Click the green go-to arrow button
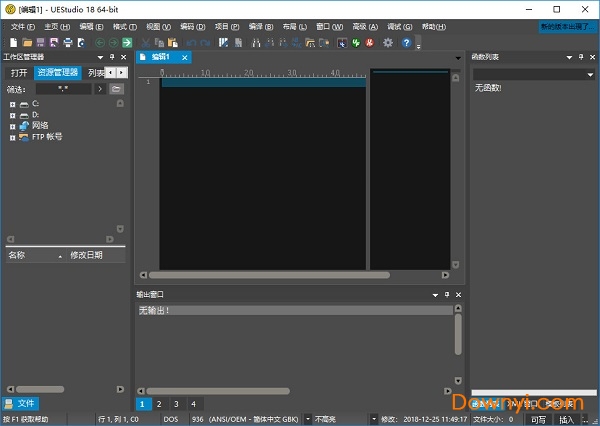Screen dimensions: 600x426 [x=127, y=42]
